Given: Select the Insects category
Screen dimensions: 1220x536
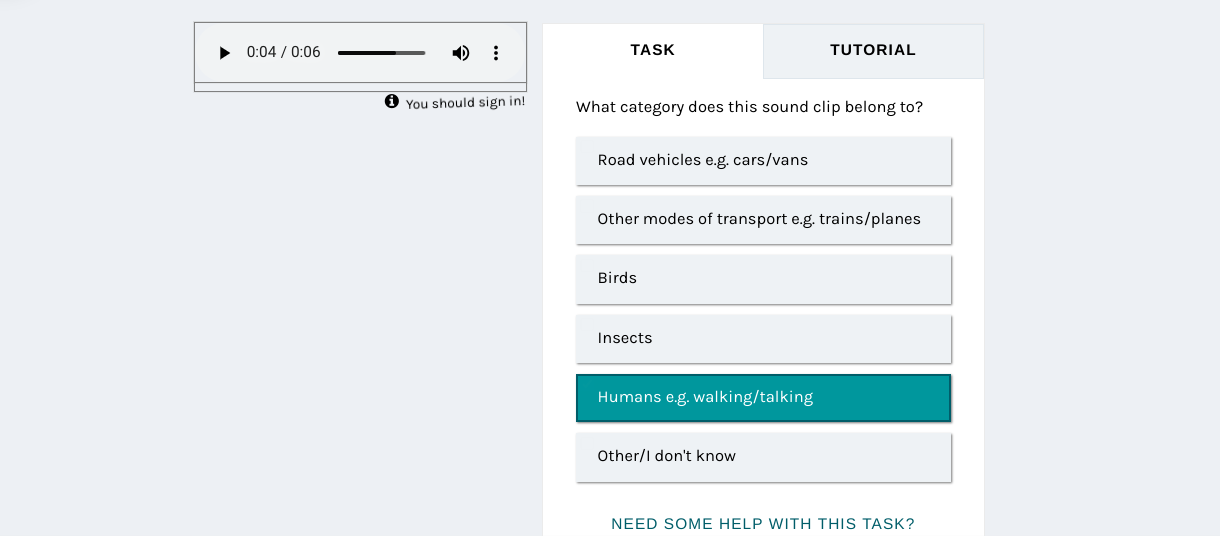Looking at the screenshot, I should coord(763,338).
